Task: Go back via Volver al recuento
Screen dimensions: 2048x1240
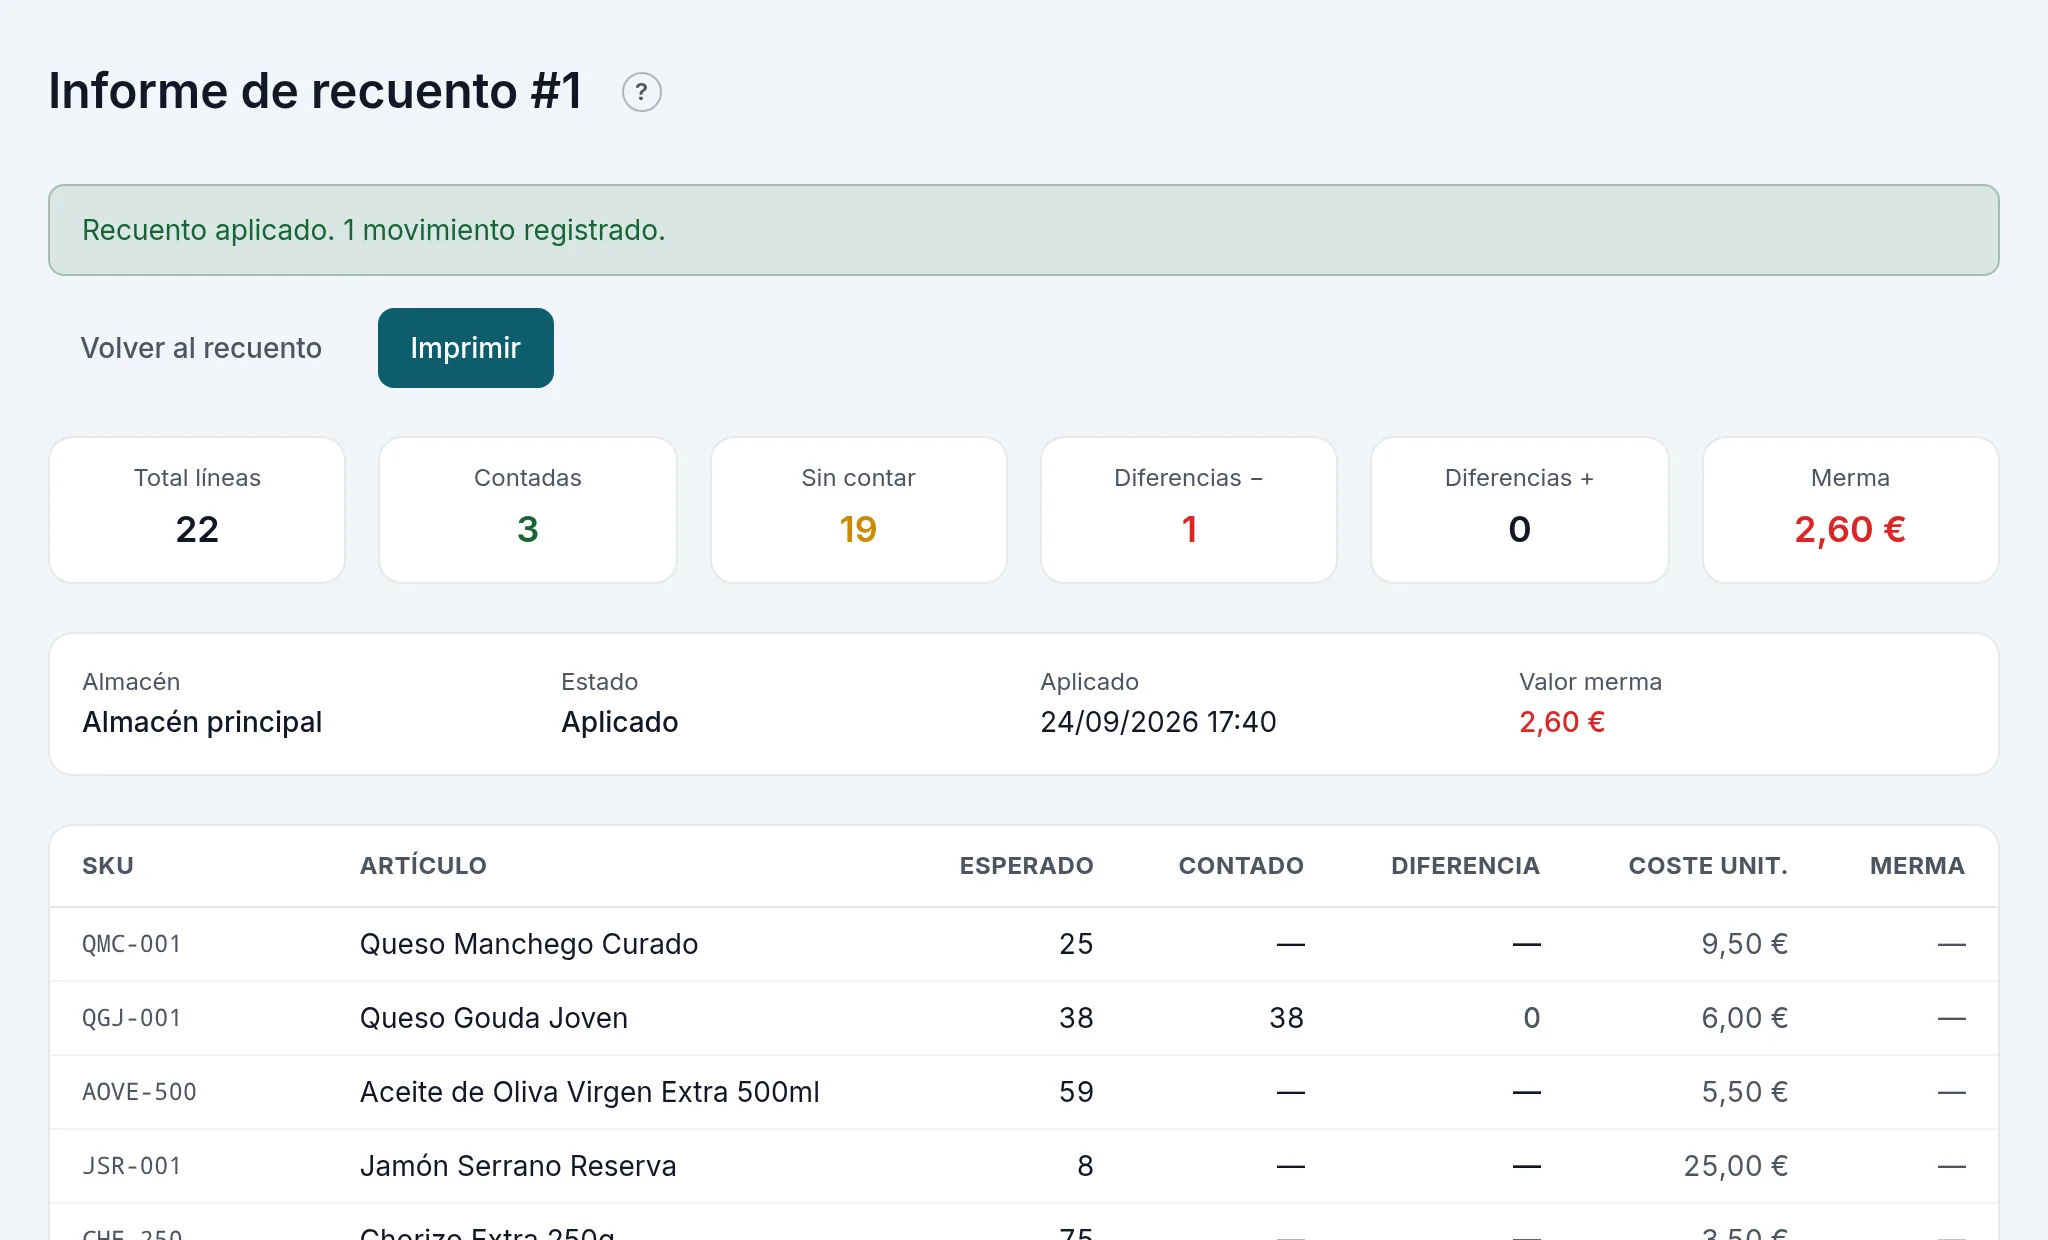Action: [201, 348]
